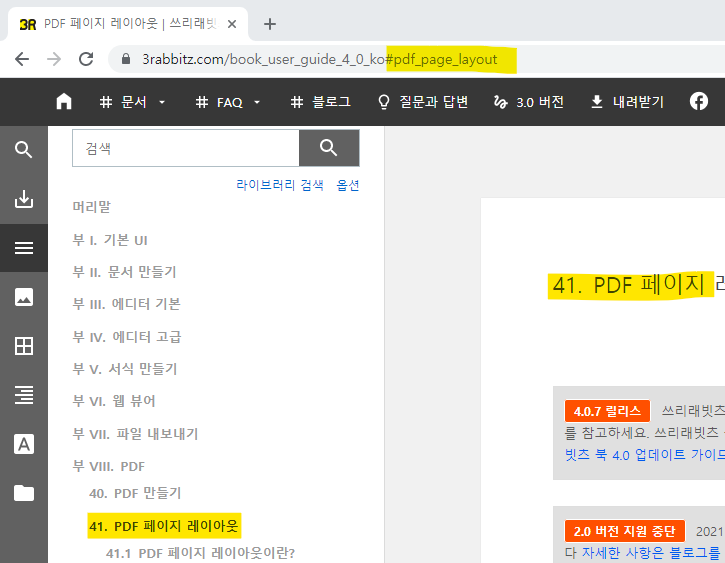The height and width of the screenshot is (563, 725).
Task: Open the 문서 dropdown menu
Action: click(133, 102)
